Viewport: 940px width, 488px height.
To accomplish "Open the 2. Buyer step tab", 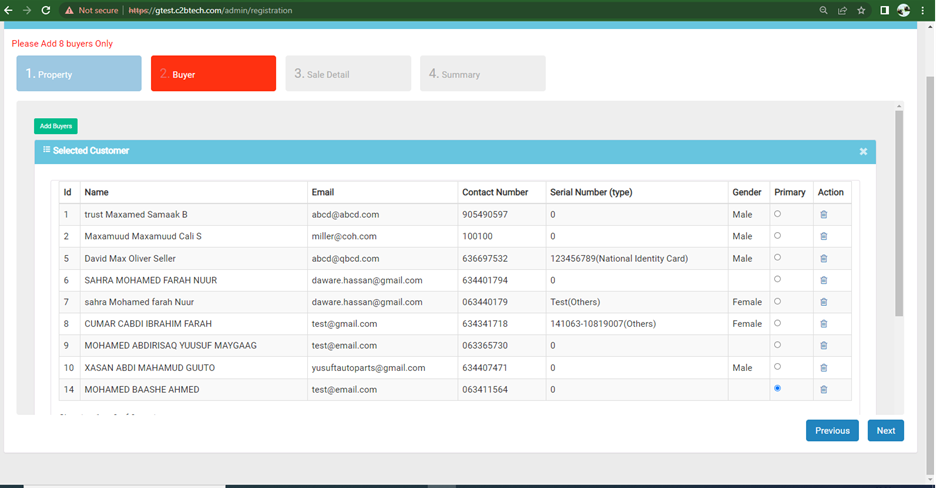I will [213, 74].
